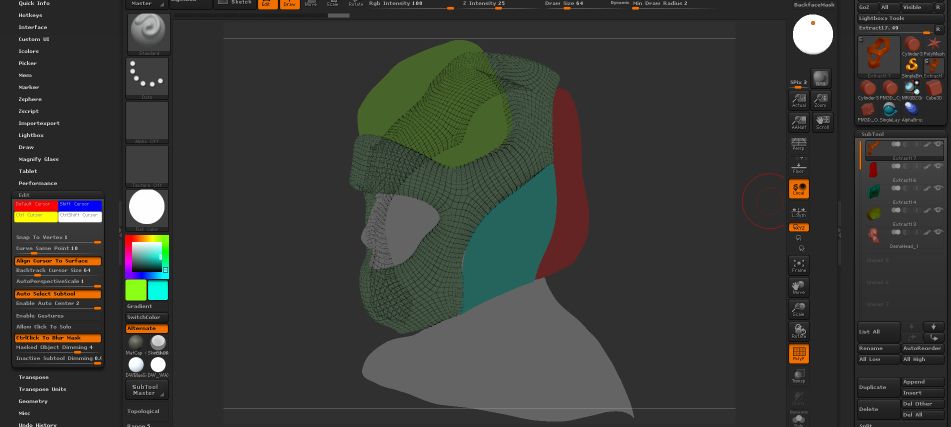Open the Lightbox preferences menu item
The height and width of the screenshot is (427, 951).
[x=31, y=135]
